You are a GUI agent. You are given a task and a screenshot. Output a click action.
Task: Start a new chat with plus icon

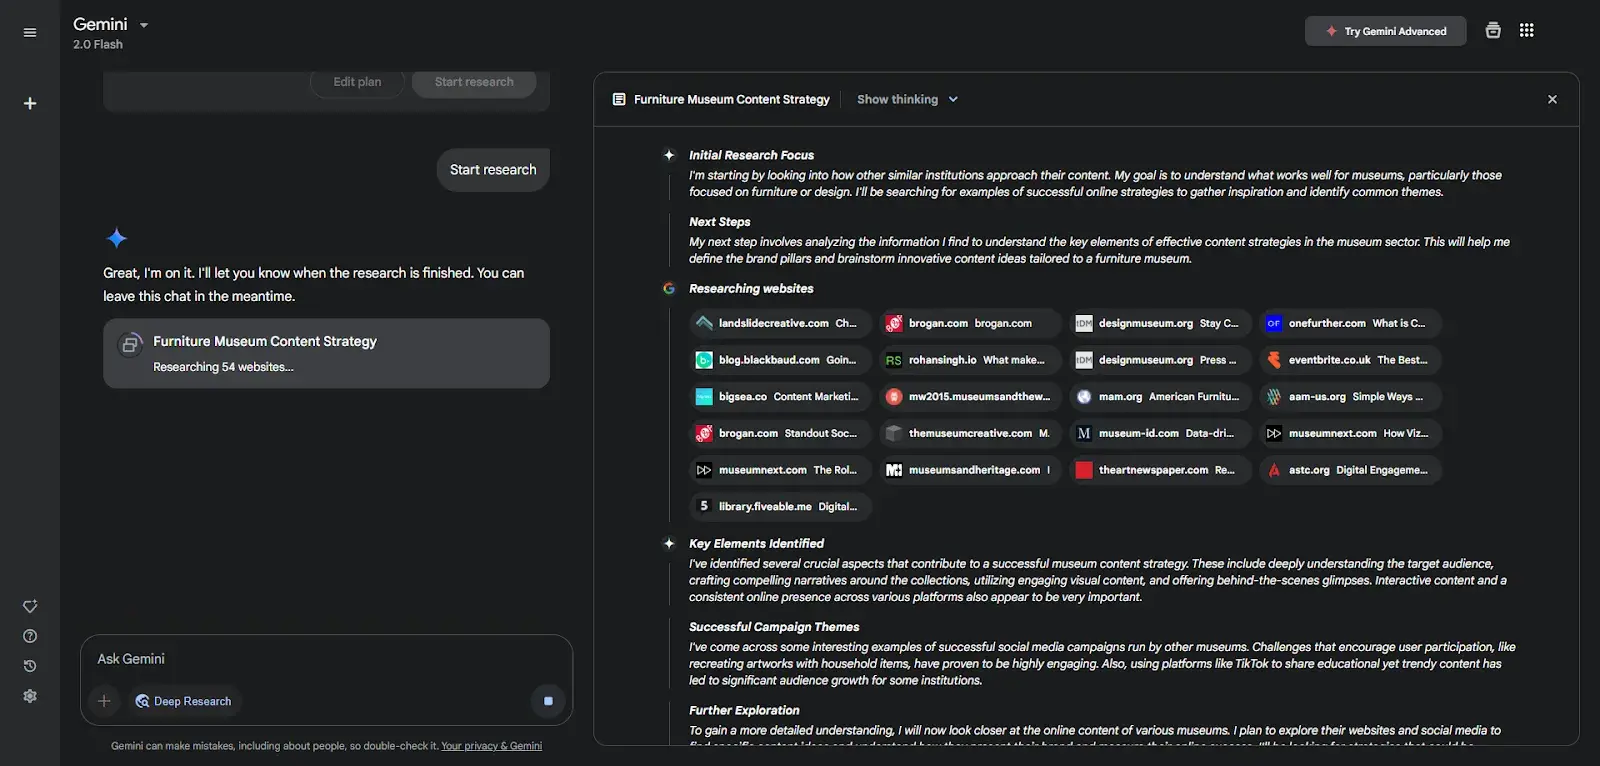point(30,103)
